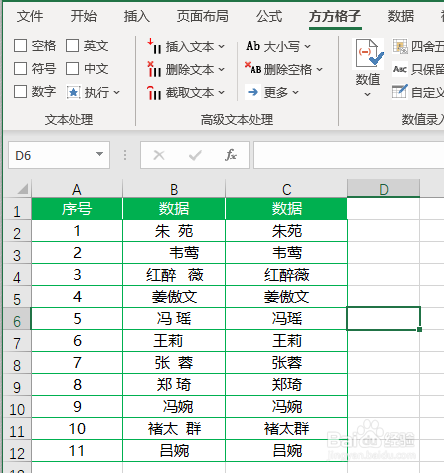The image size is (444, 473).
Task: Expand the 数值 dropdown chevron
Action: pyautogui.click(x=368, y=95)
